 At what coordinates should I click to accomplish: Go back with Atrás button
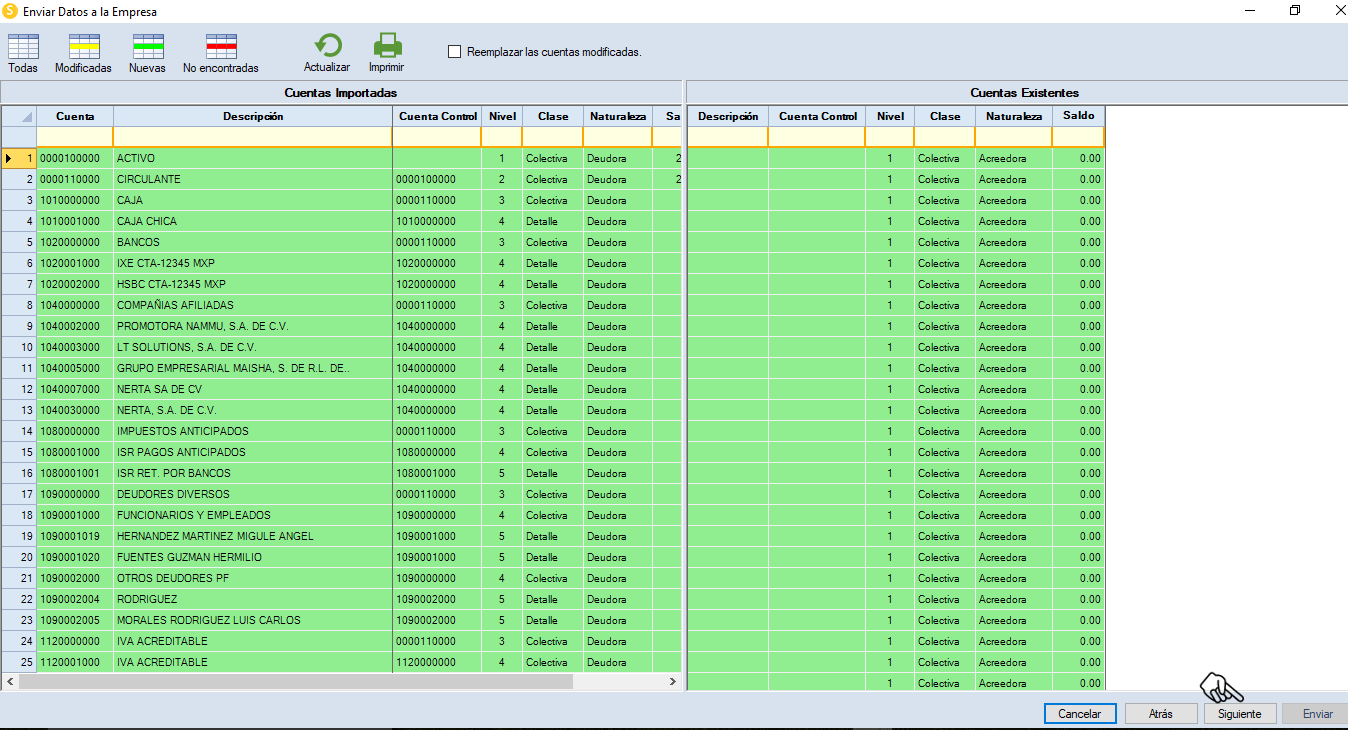1161,714
